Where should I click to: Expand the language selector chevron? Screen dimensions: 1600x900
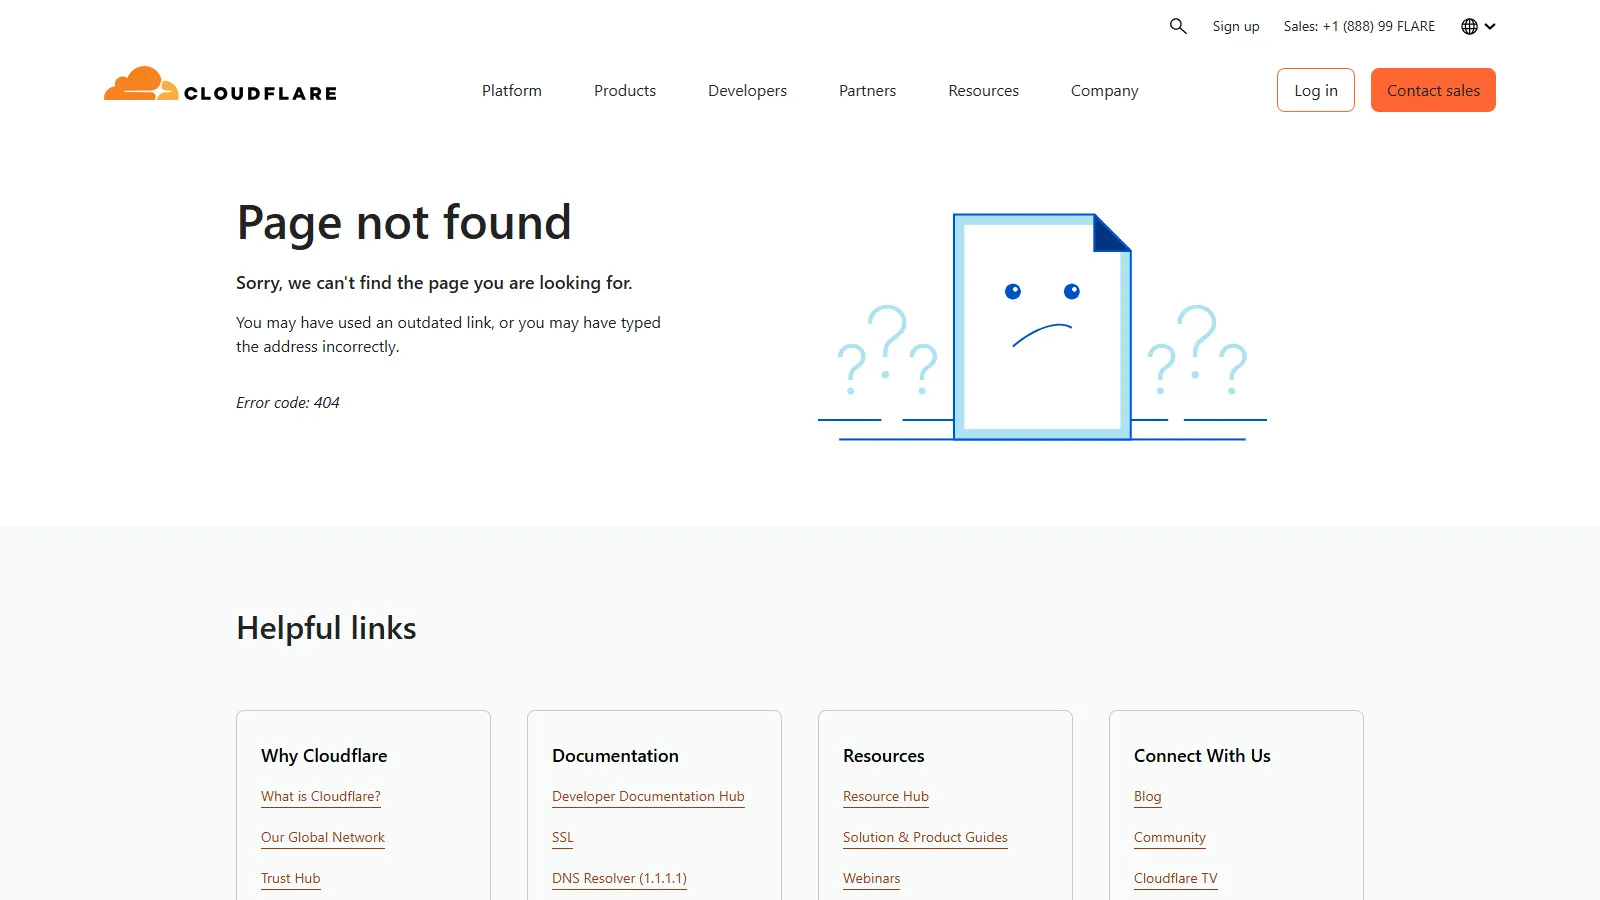(1489, 26)
